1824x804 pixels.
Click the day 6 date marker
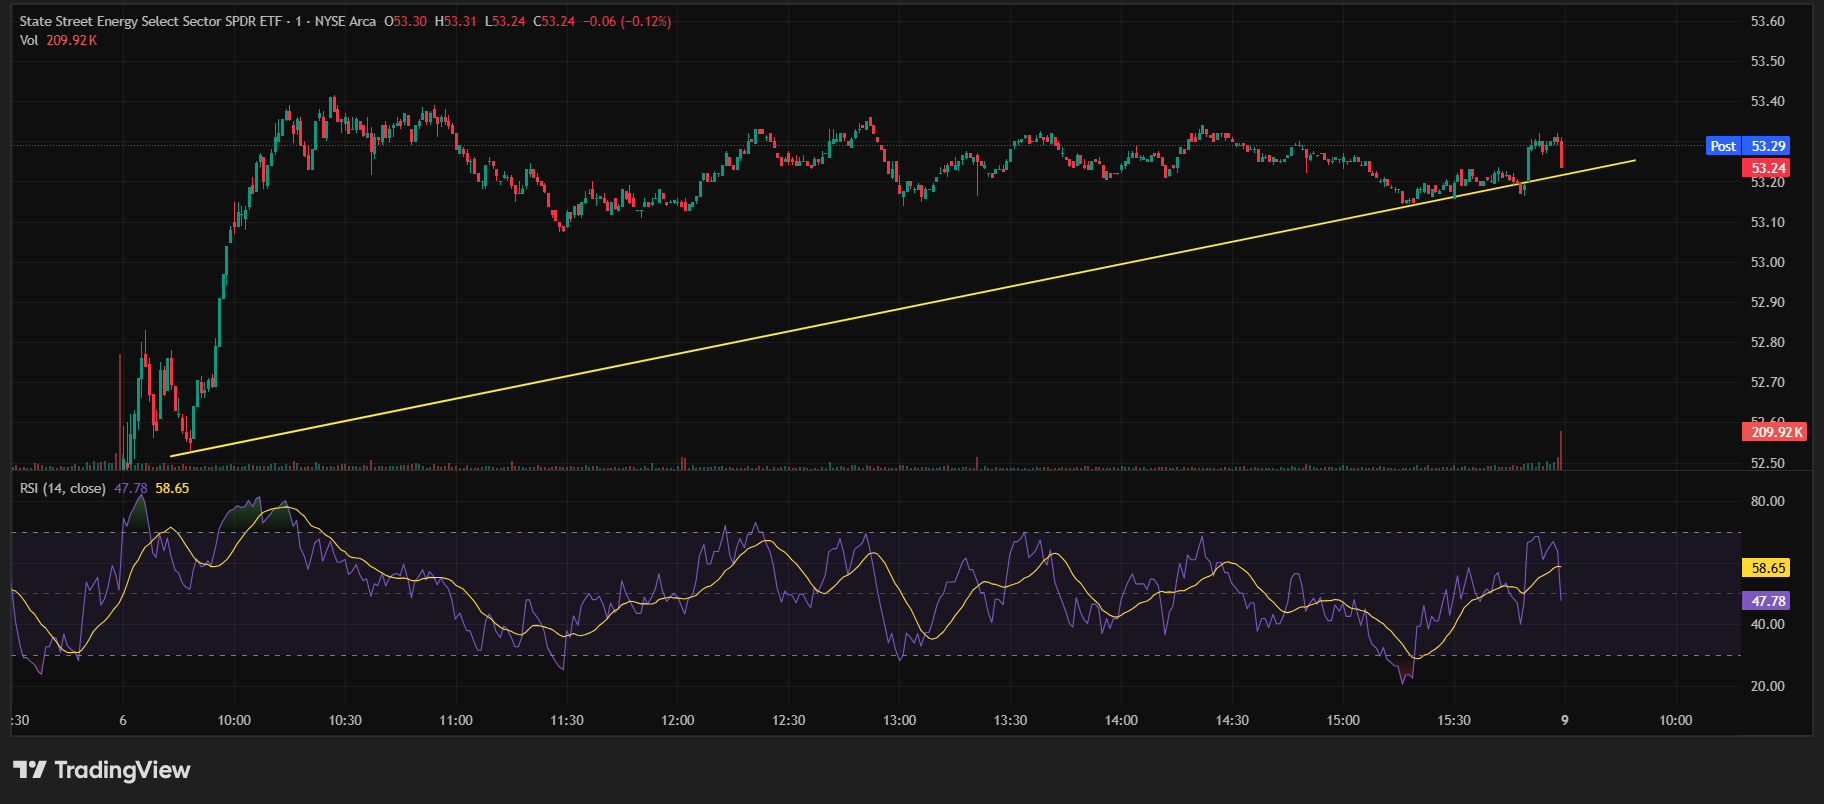(123, 720)
